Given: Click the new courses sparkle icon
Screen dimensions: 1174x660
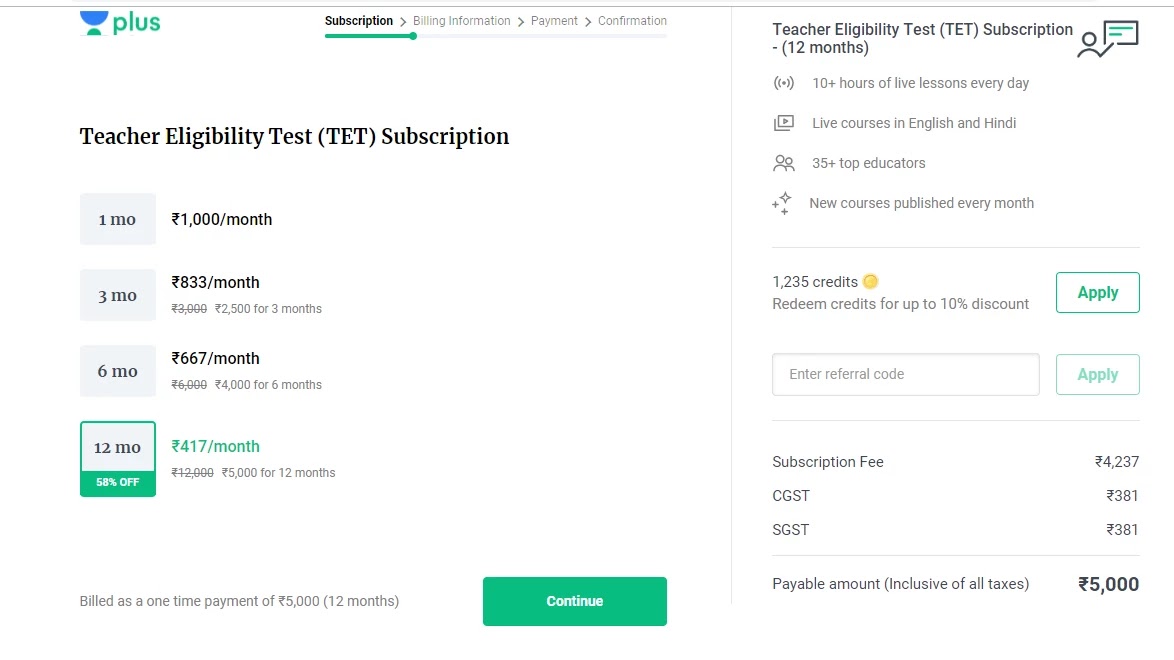Looking at the screenshot, I should tap(782, 203).
